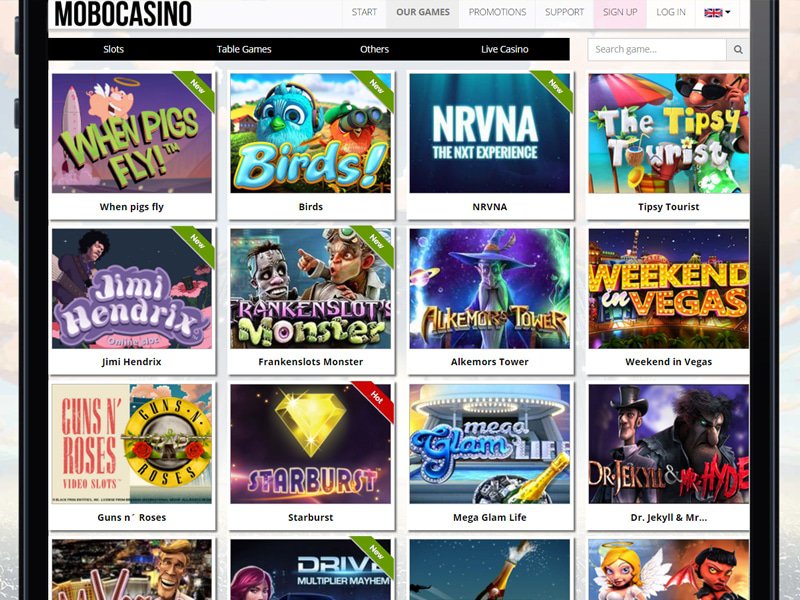
Task: Click the Alkemors Tower title link
Action: point(489,362)
